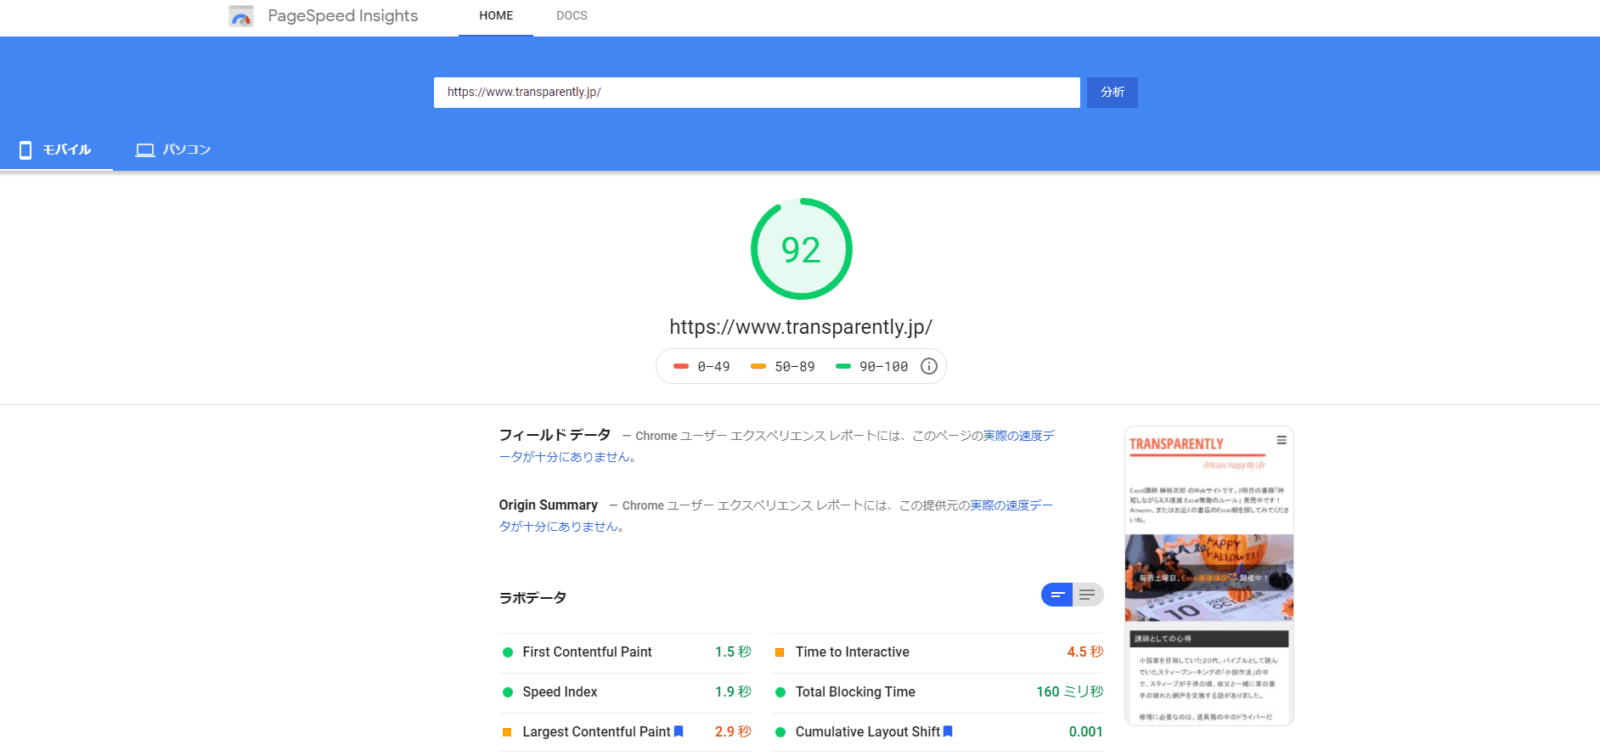Click the PageSpeed Insights title text
The width and height of the screenshot is (1600, 756).
[343, 16]
